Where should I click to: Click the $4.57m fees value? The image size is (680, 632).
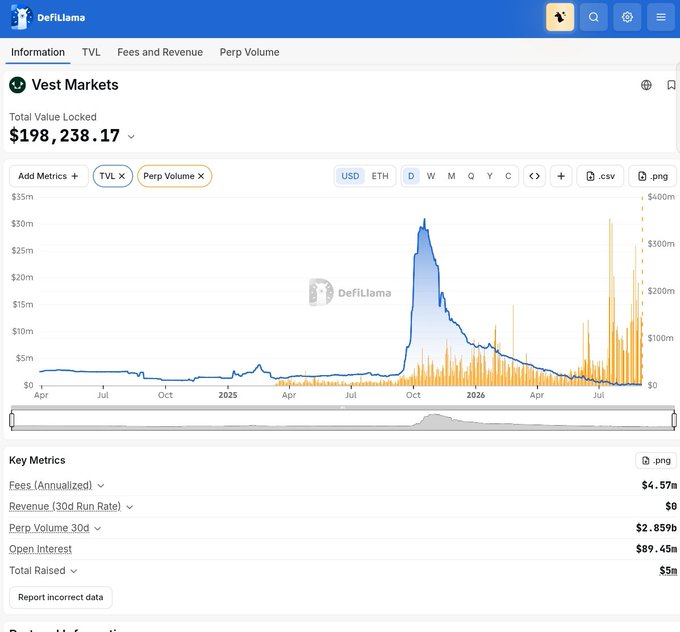(659, 485)
